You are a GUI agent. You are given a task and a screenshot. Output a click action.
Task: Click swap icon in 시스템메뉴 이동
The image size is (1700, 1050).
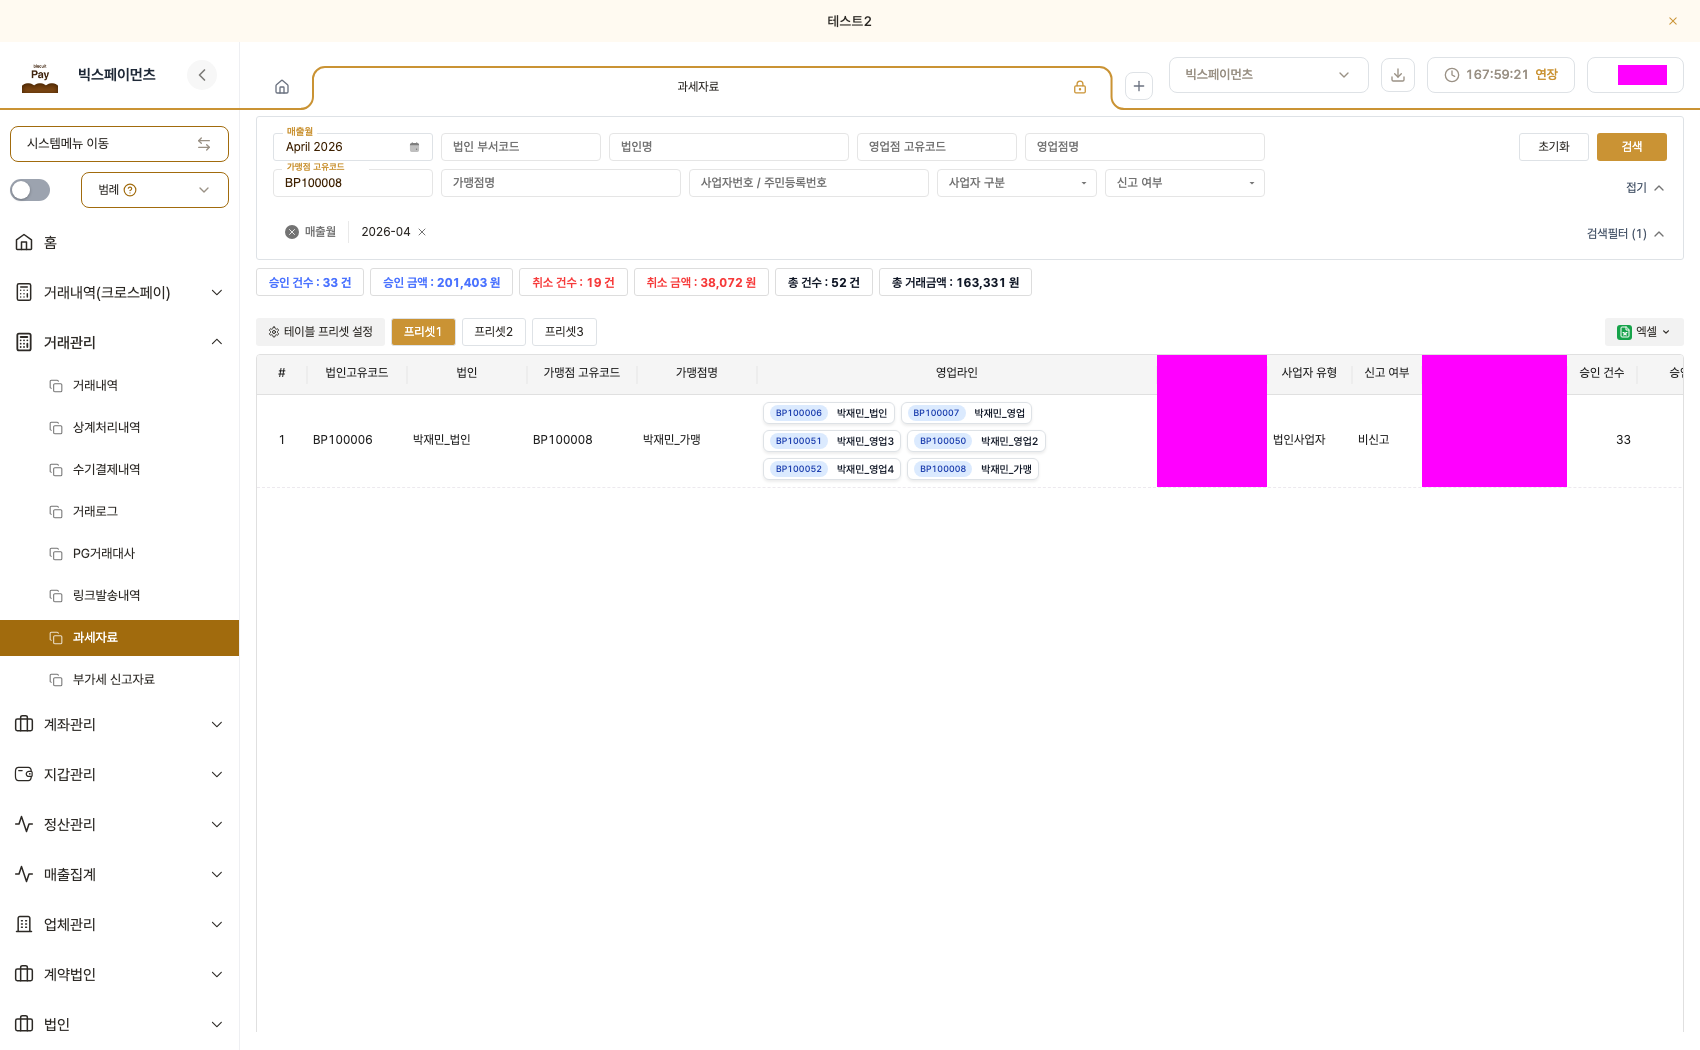(204, 144)
